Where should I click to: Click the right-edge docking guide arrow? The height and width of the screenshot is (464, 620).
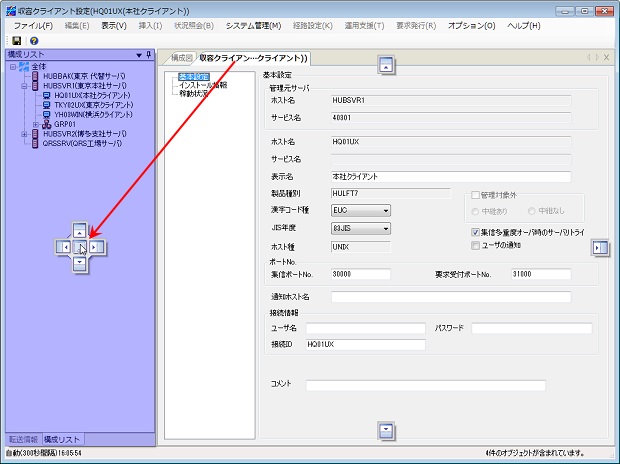599,247
